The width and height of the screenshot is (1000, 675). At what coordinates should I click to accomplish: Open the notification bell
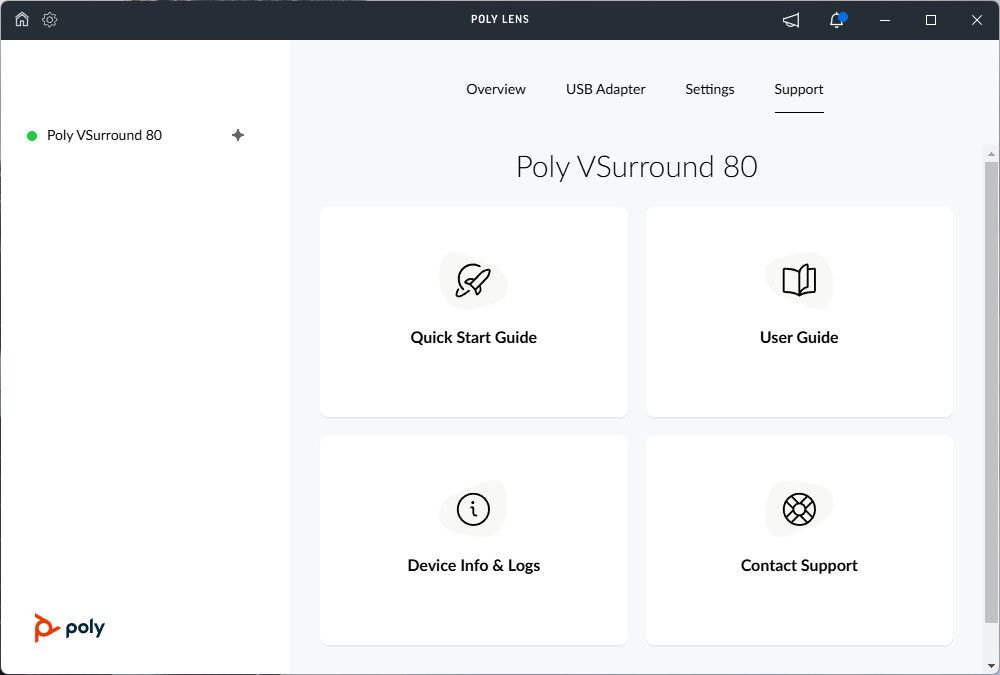pyautogui.click(x=838, y=20)
